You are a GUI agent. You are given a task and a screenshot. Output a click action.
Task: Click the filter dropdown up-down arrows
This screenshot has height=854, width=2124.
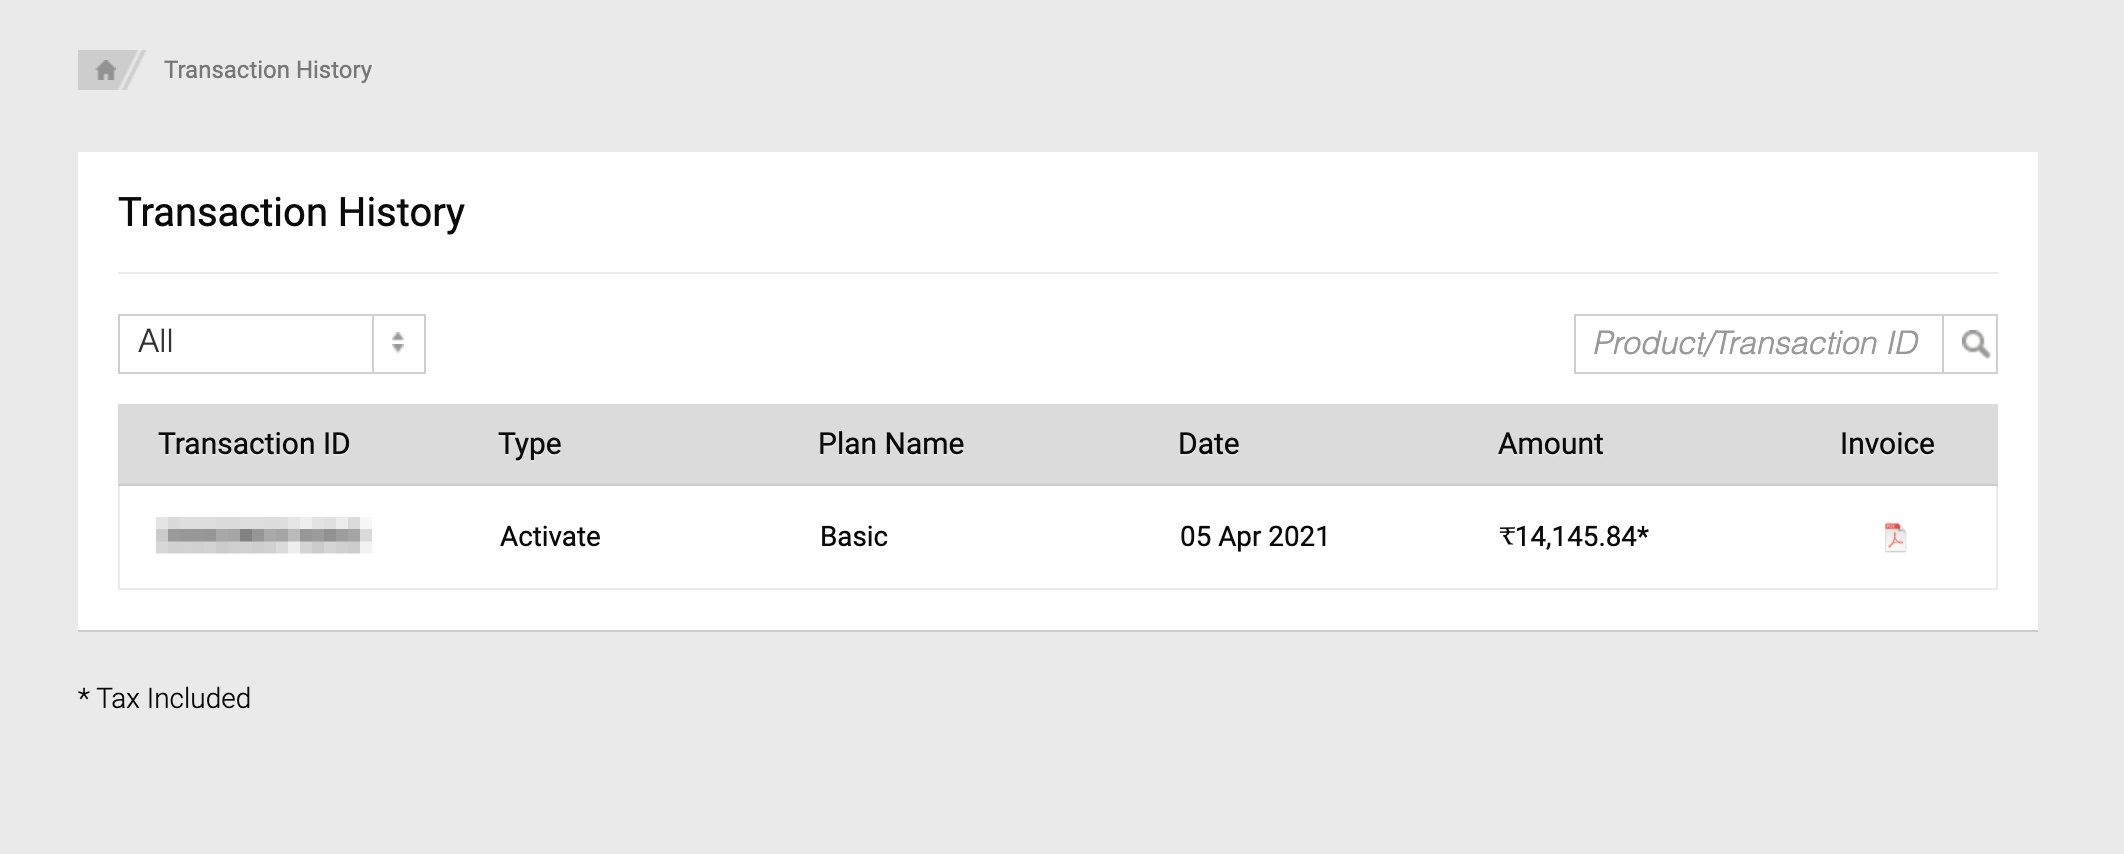[398, 343]
